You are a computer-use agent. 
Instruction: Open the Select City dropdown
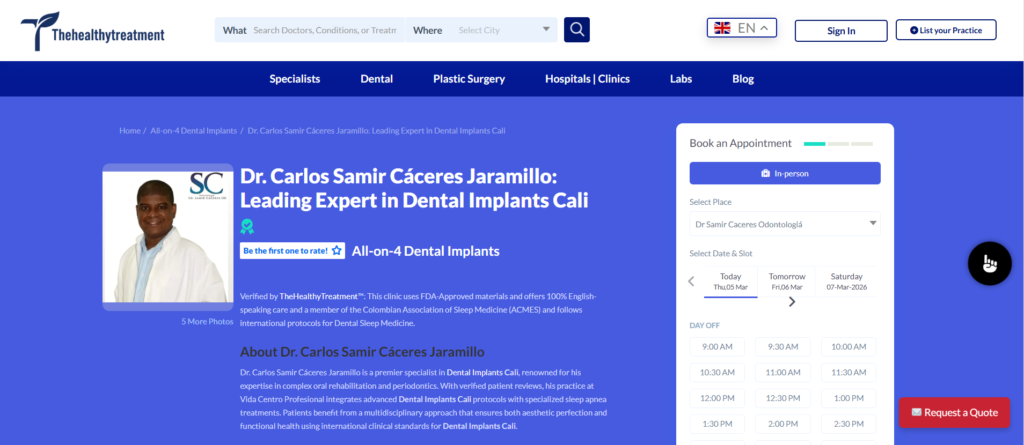click(504, 30)
